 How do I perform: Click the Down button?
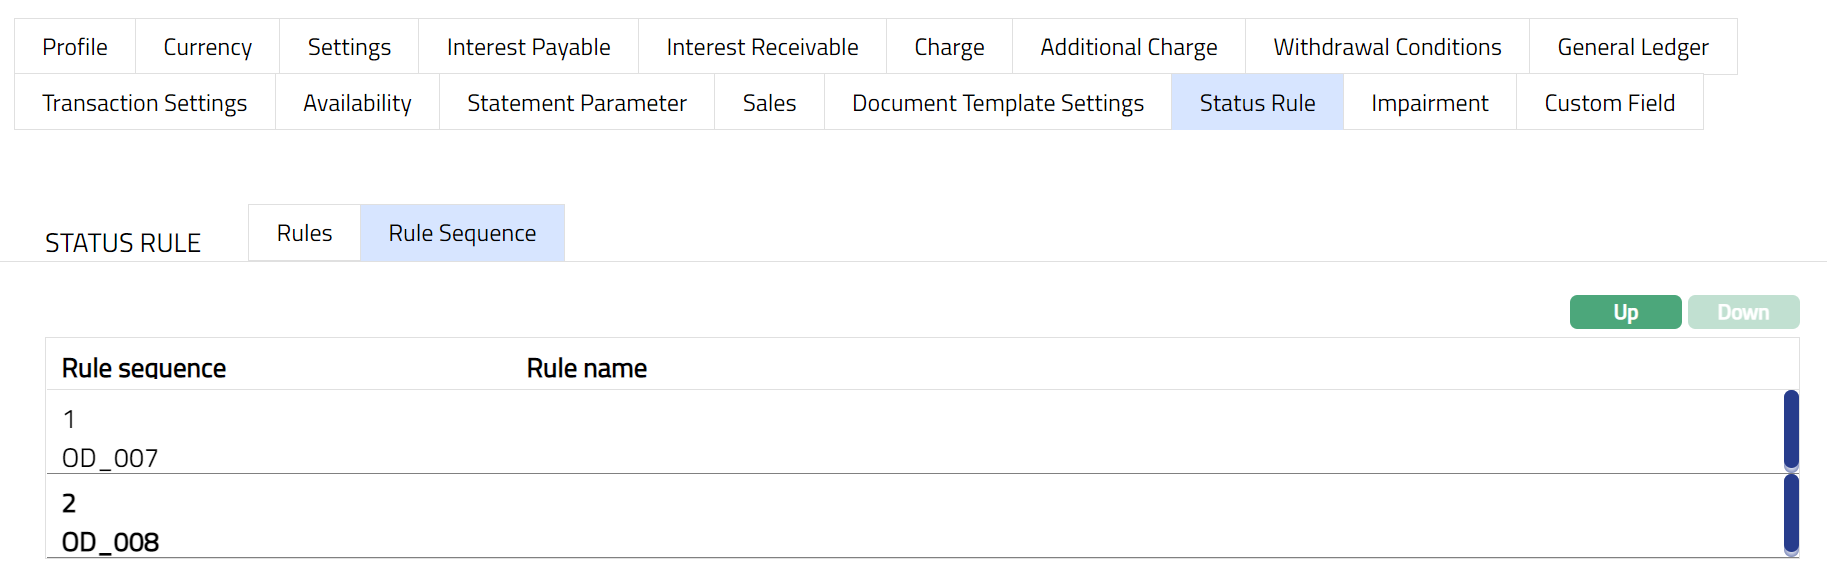pos(1743,312)
